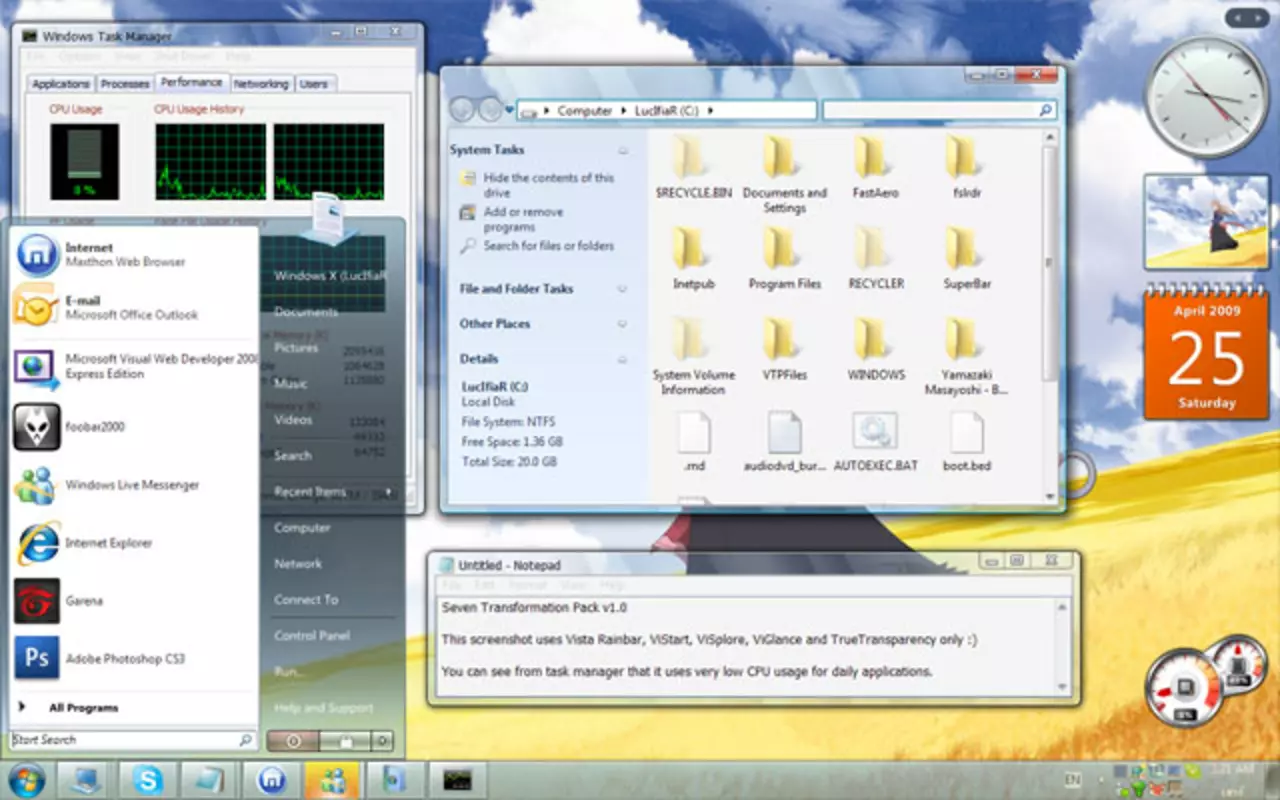Open Documents from the Start menu
Image resolution: width=1280 pixels, height=800 pixels.
click(306, 312)
